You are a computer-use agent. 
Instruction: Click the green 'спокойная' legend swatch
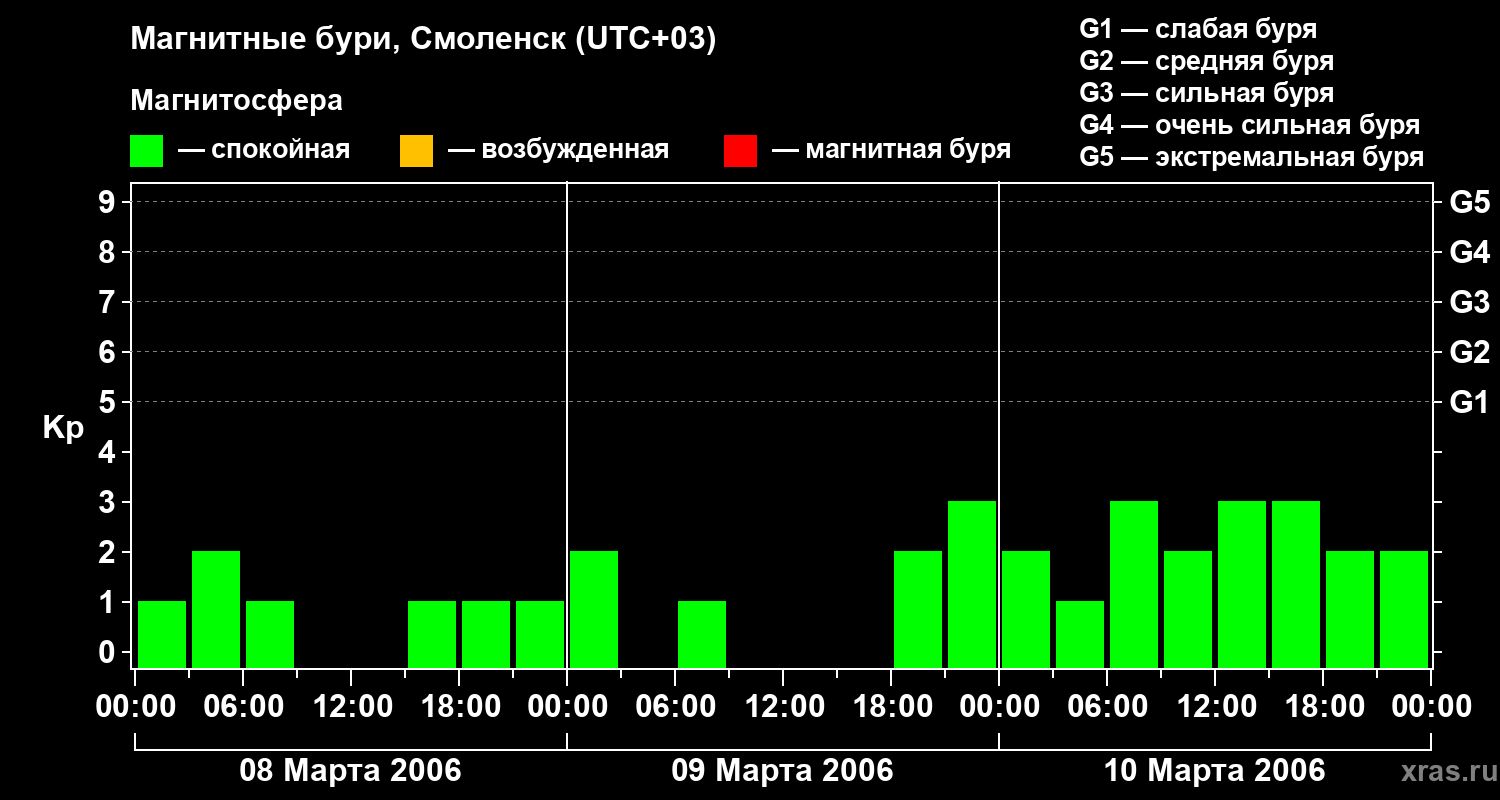[147, 151]
